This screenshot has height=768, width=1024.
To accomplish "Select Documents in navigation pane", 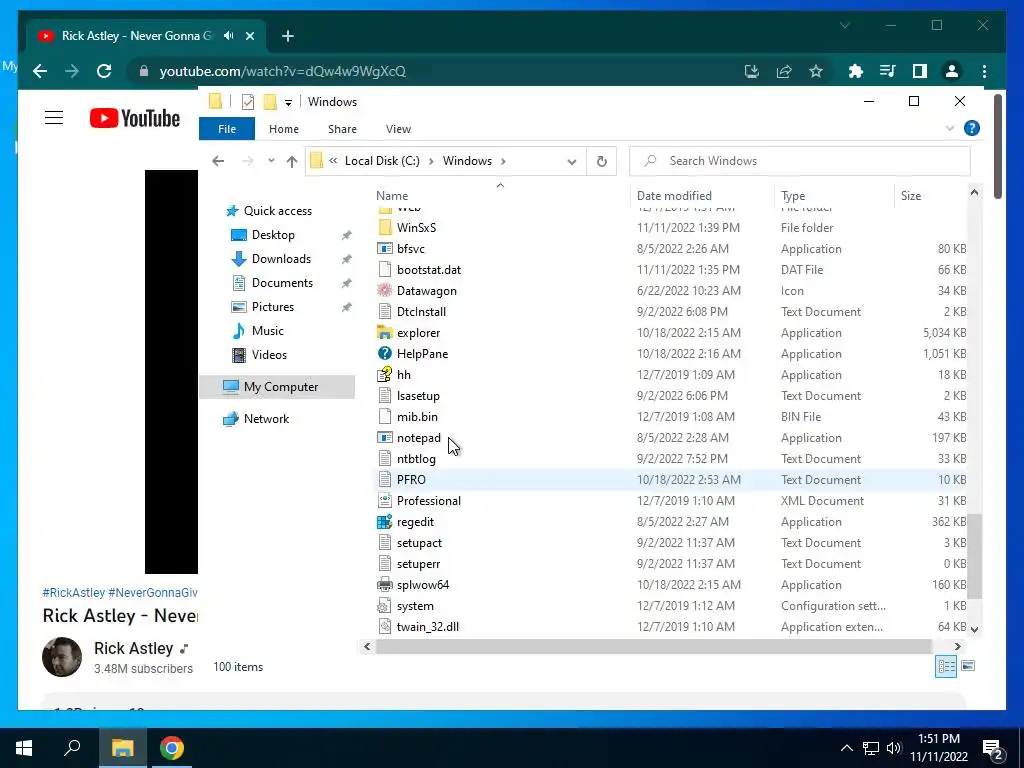I will tap(282, 283).
